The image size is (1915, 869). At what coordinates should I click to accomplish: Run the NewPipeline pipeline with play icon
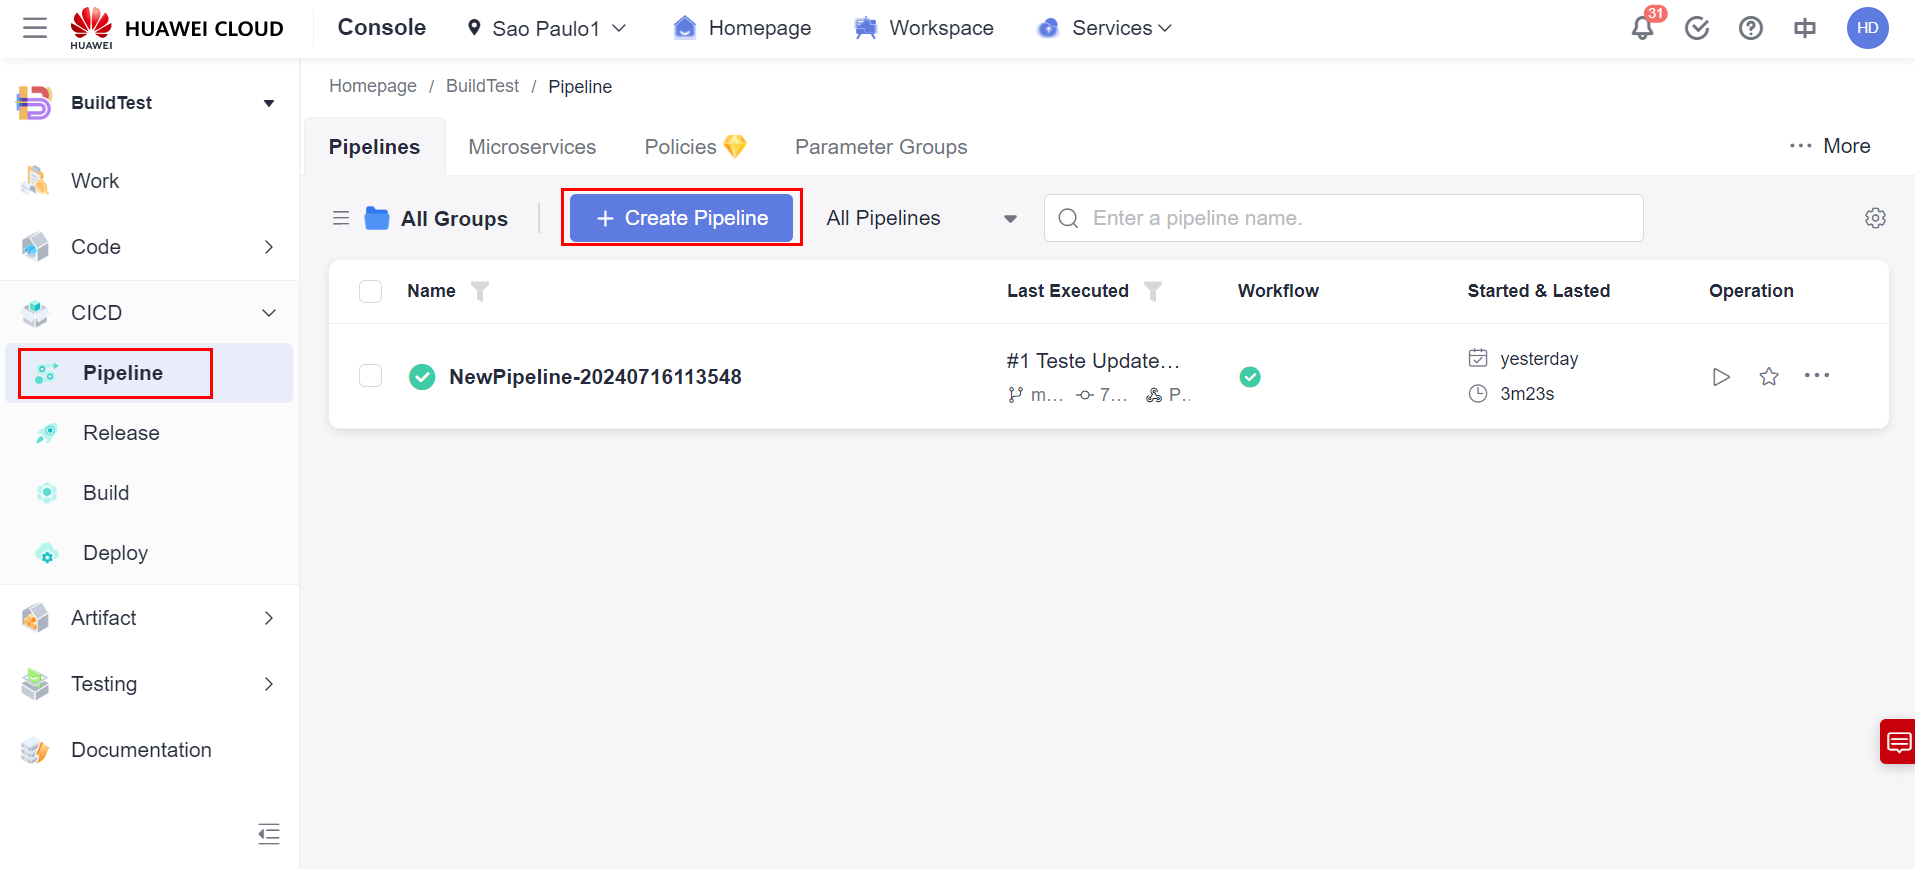1720,377
